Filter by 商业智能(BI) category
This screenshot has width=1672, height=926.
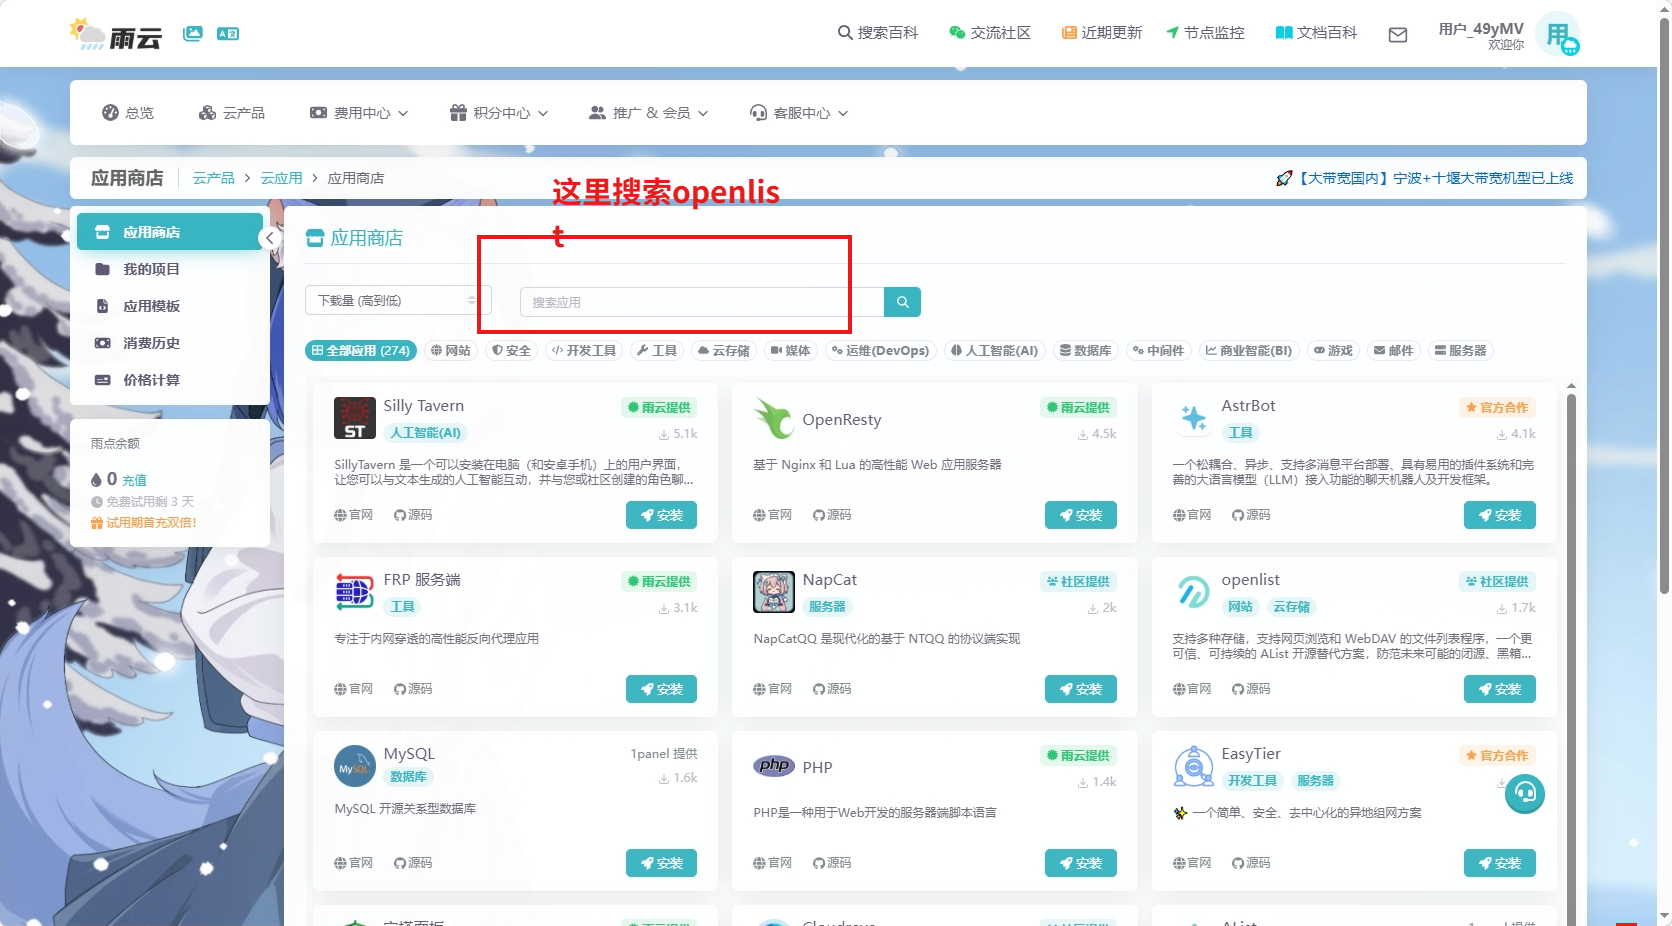(x=1249, y=351)
